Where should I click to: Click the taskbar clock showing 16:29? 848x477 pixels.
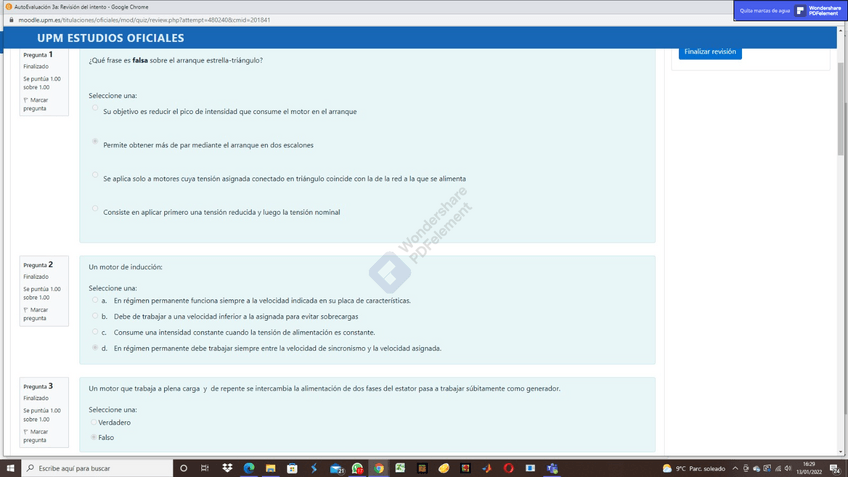click(809, 468)
